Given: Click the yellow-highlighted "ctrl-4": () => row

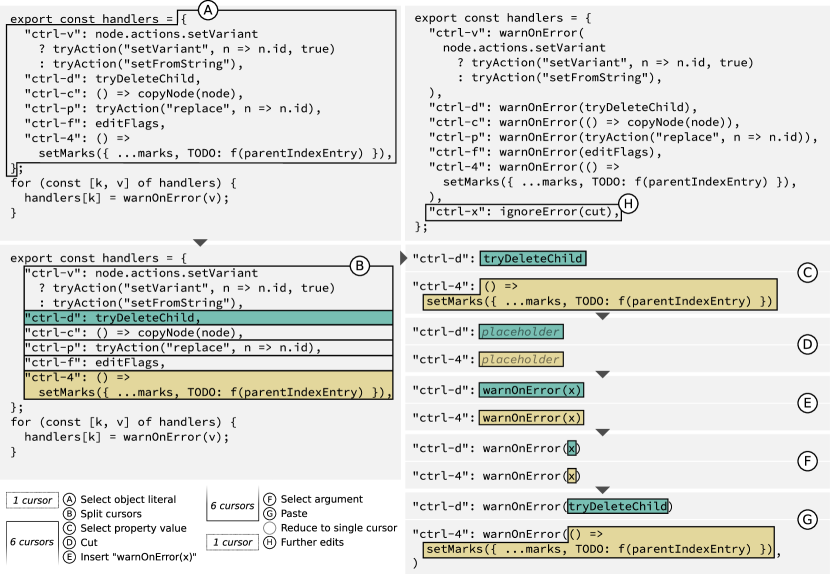Looking at the screenshot, I should click(x=208, y=385).
